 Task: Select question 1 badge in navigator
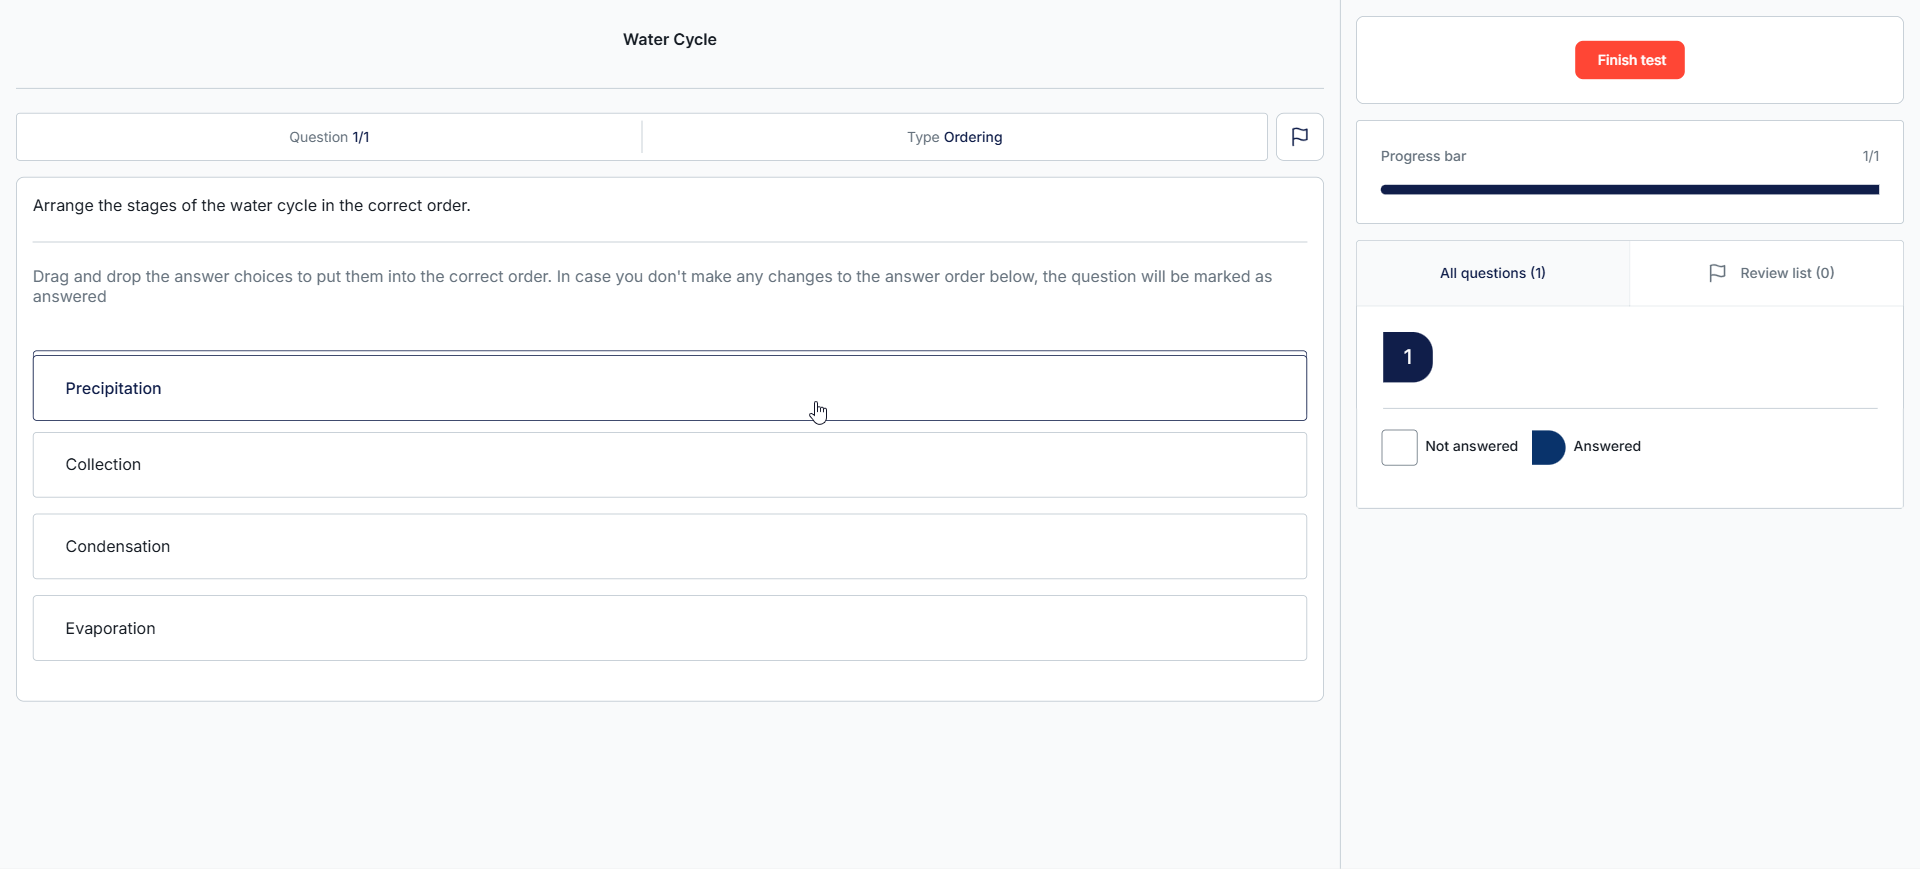click(x=1407, y=357)
